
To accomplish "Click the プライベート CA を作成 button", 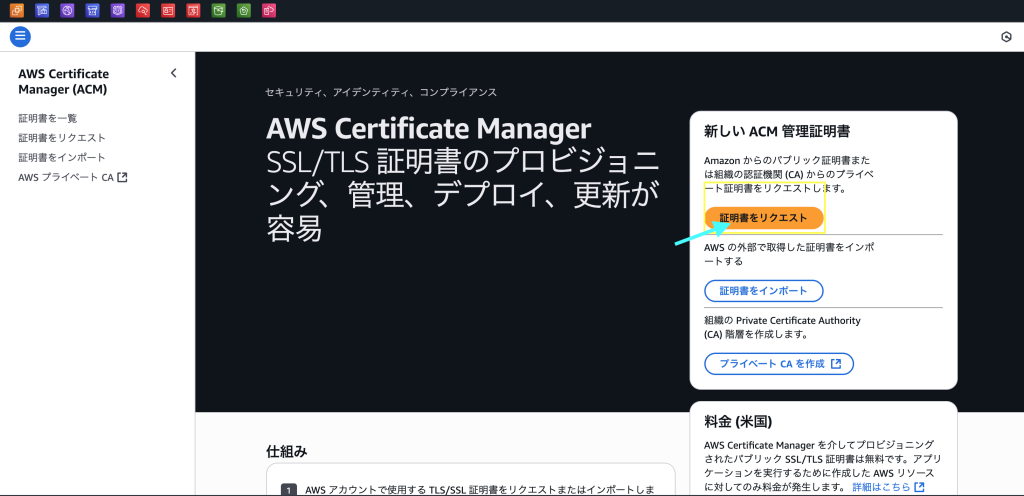I will coord(779,364).
